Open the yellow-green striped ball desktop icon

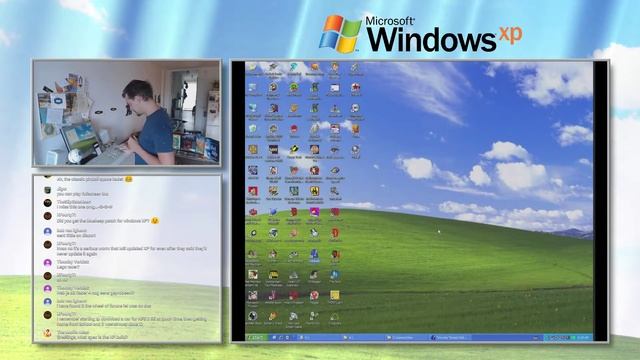pyautogui.click(x=294, y=149)
